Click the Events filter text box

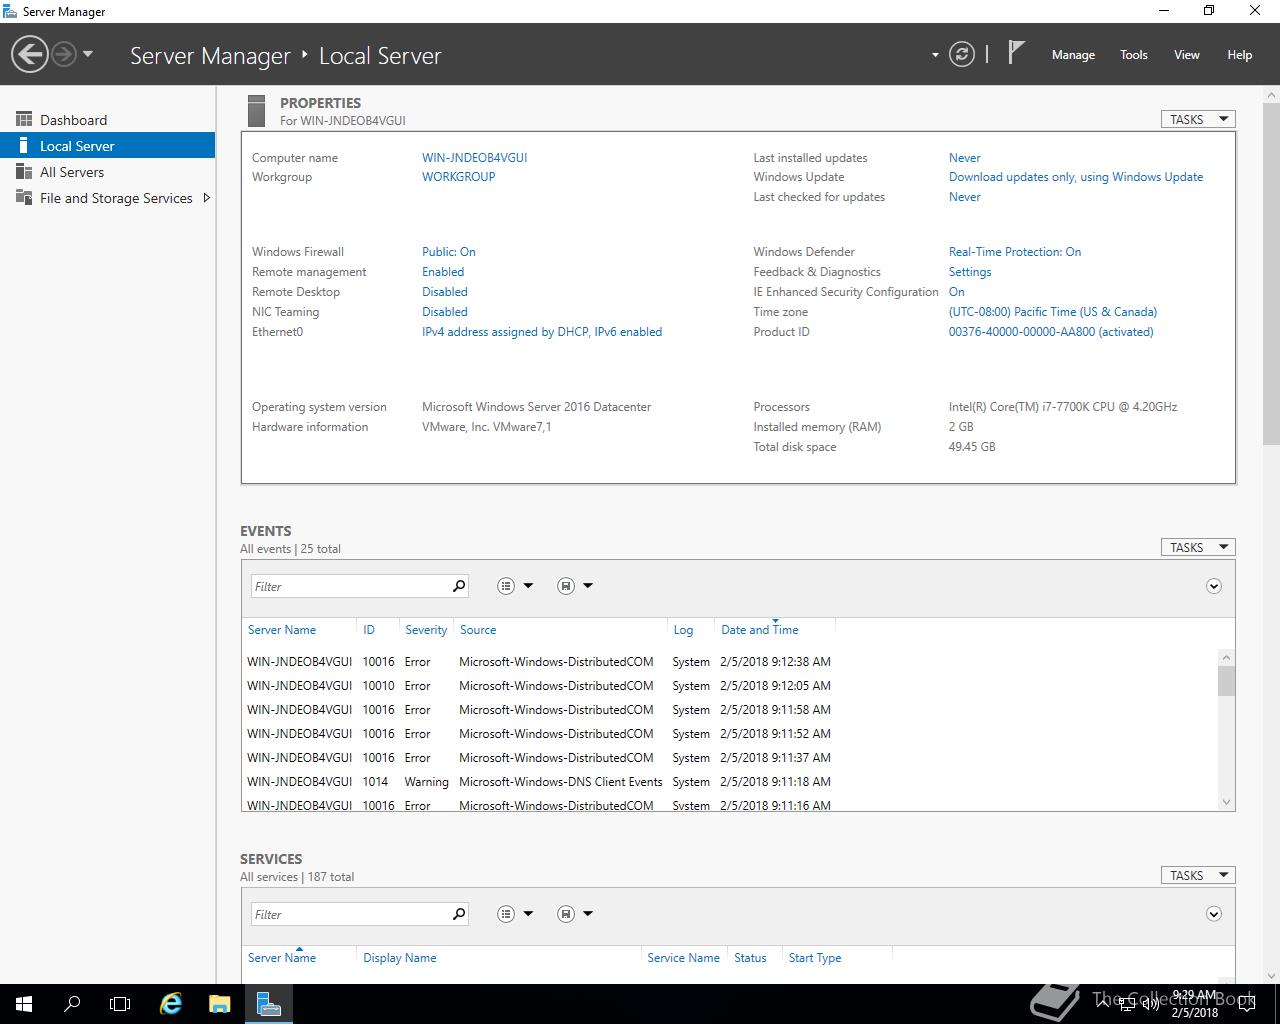pos(349,586)
